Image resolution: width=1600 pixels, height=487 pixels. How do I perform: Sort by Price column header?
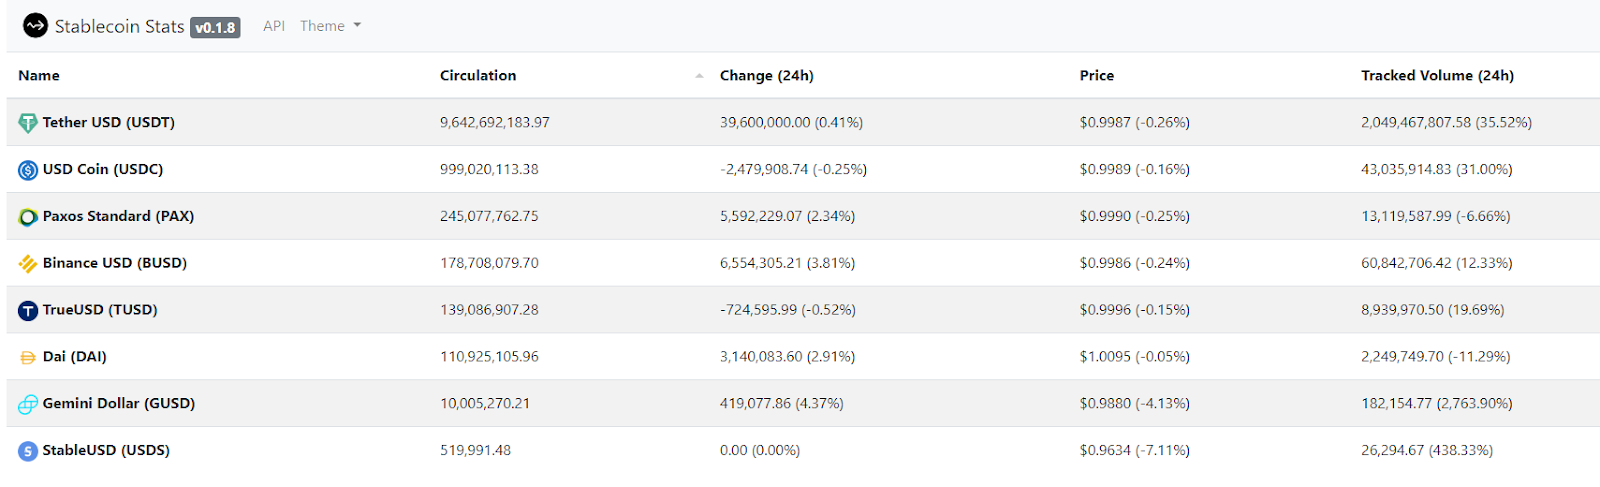pyautogui.click(x=1096, y=76)
